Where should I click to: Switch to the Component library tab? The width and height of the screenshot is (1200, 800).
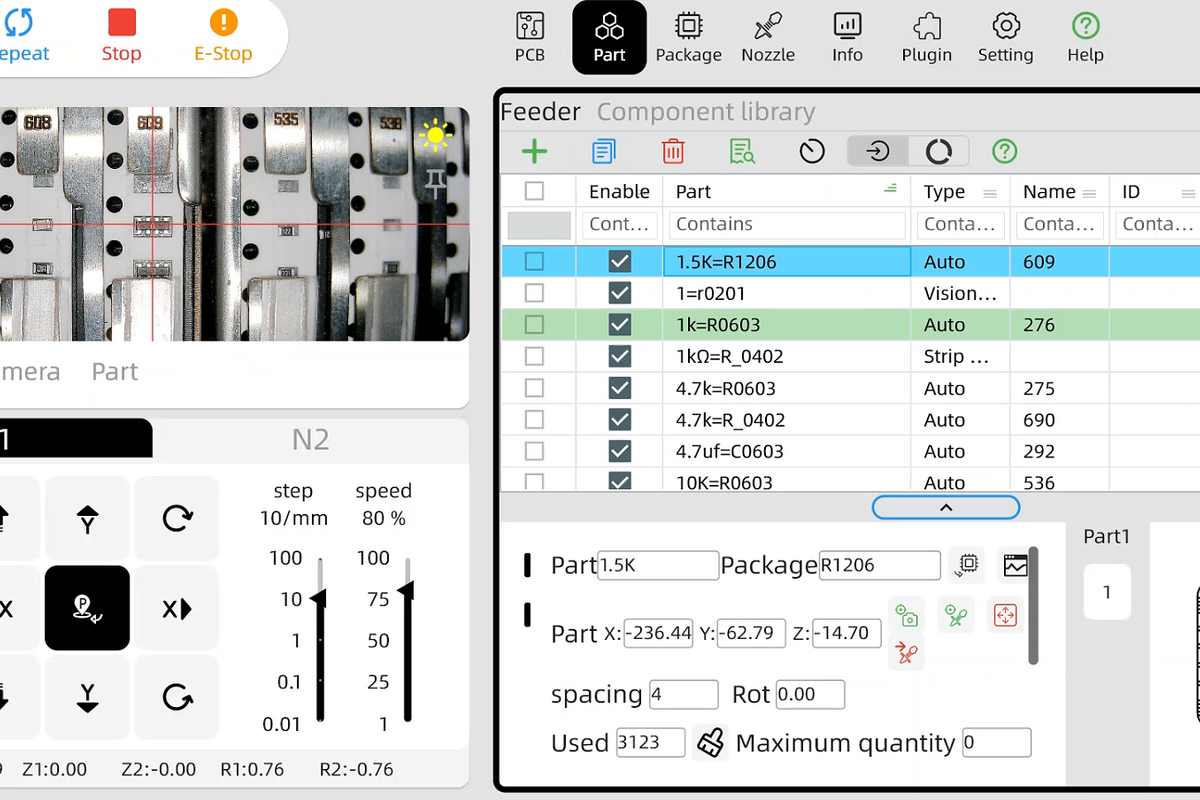706,112
